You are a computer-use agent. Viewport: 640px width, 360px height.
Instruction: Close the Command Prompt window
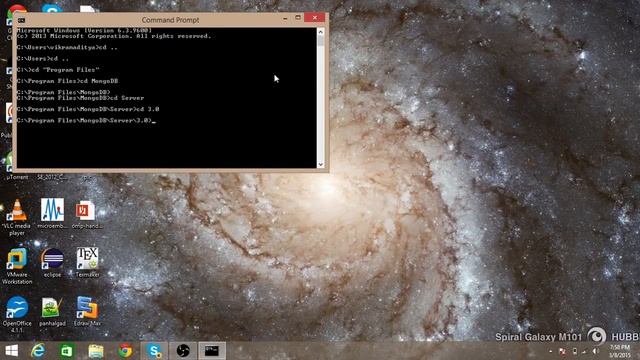tap(314, 18)
